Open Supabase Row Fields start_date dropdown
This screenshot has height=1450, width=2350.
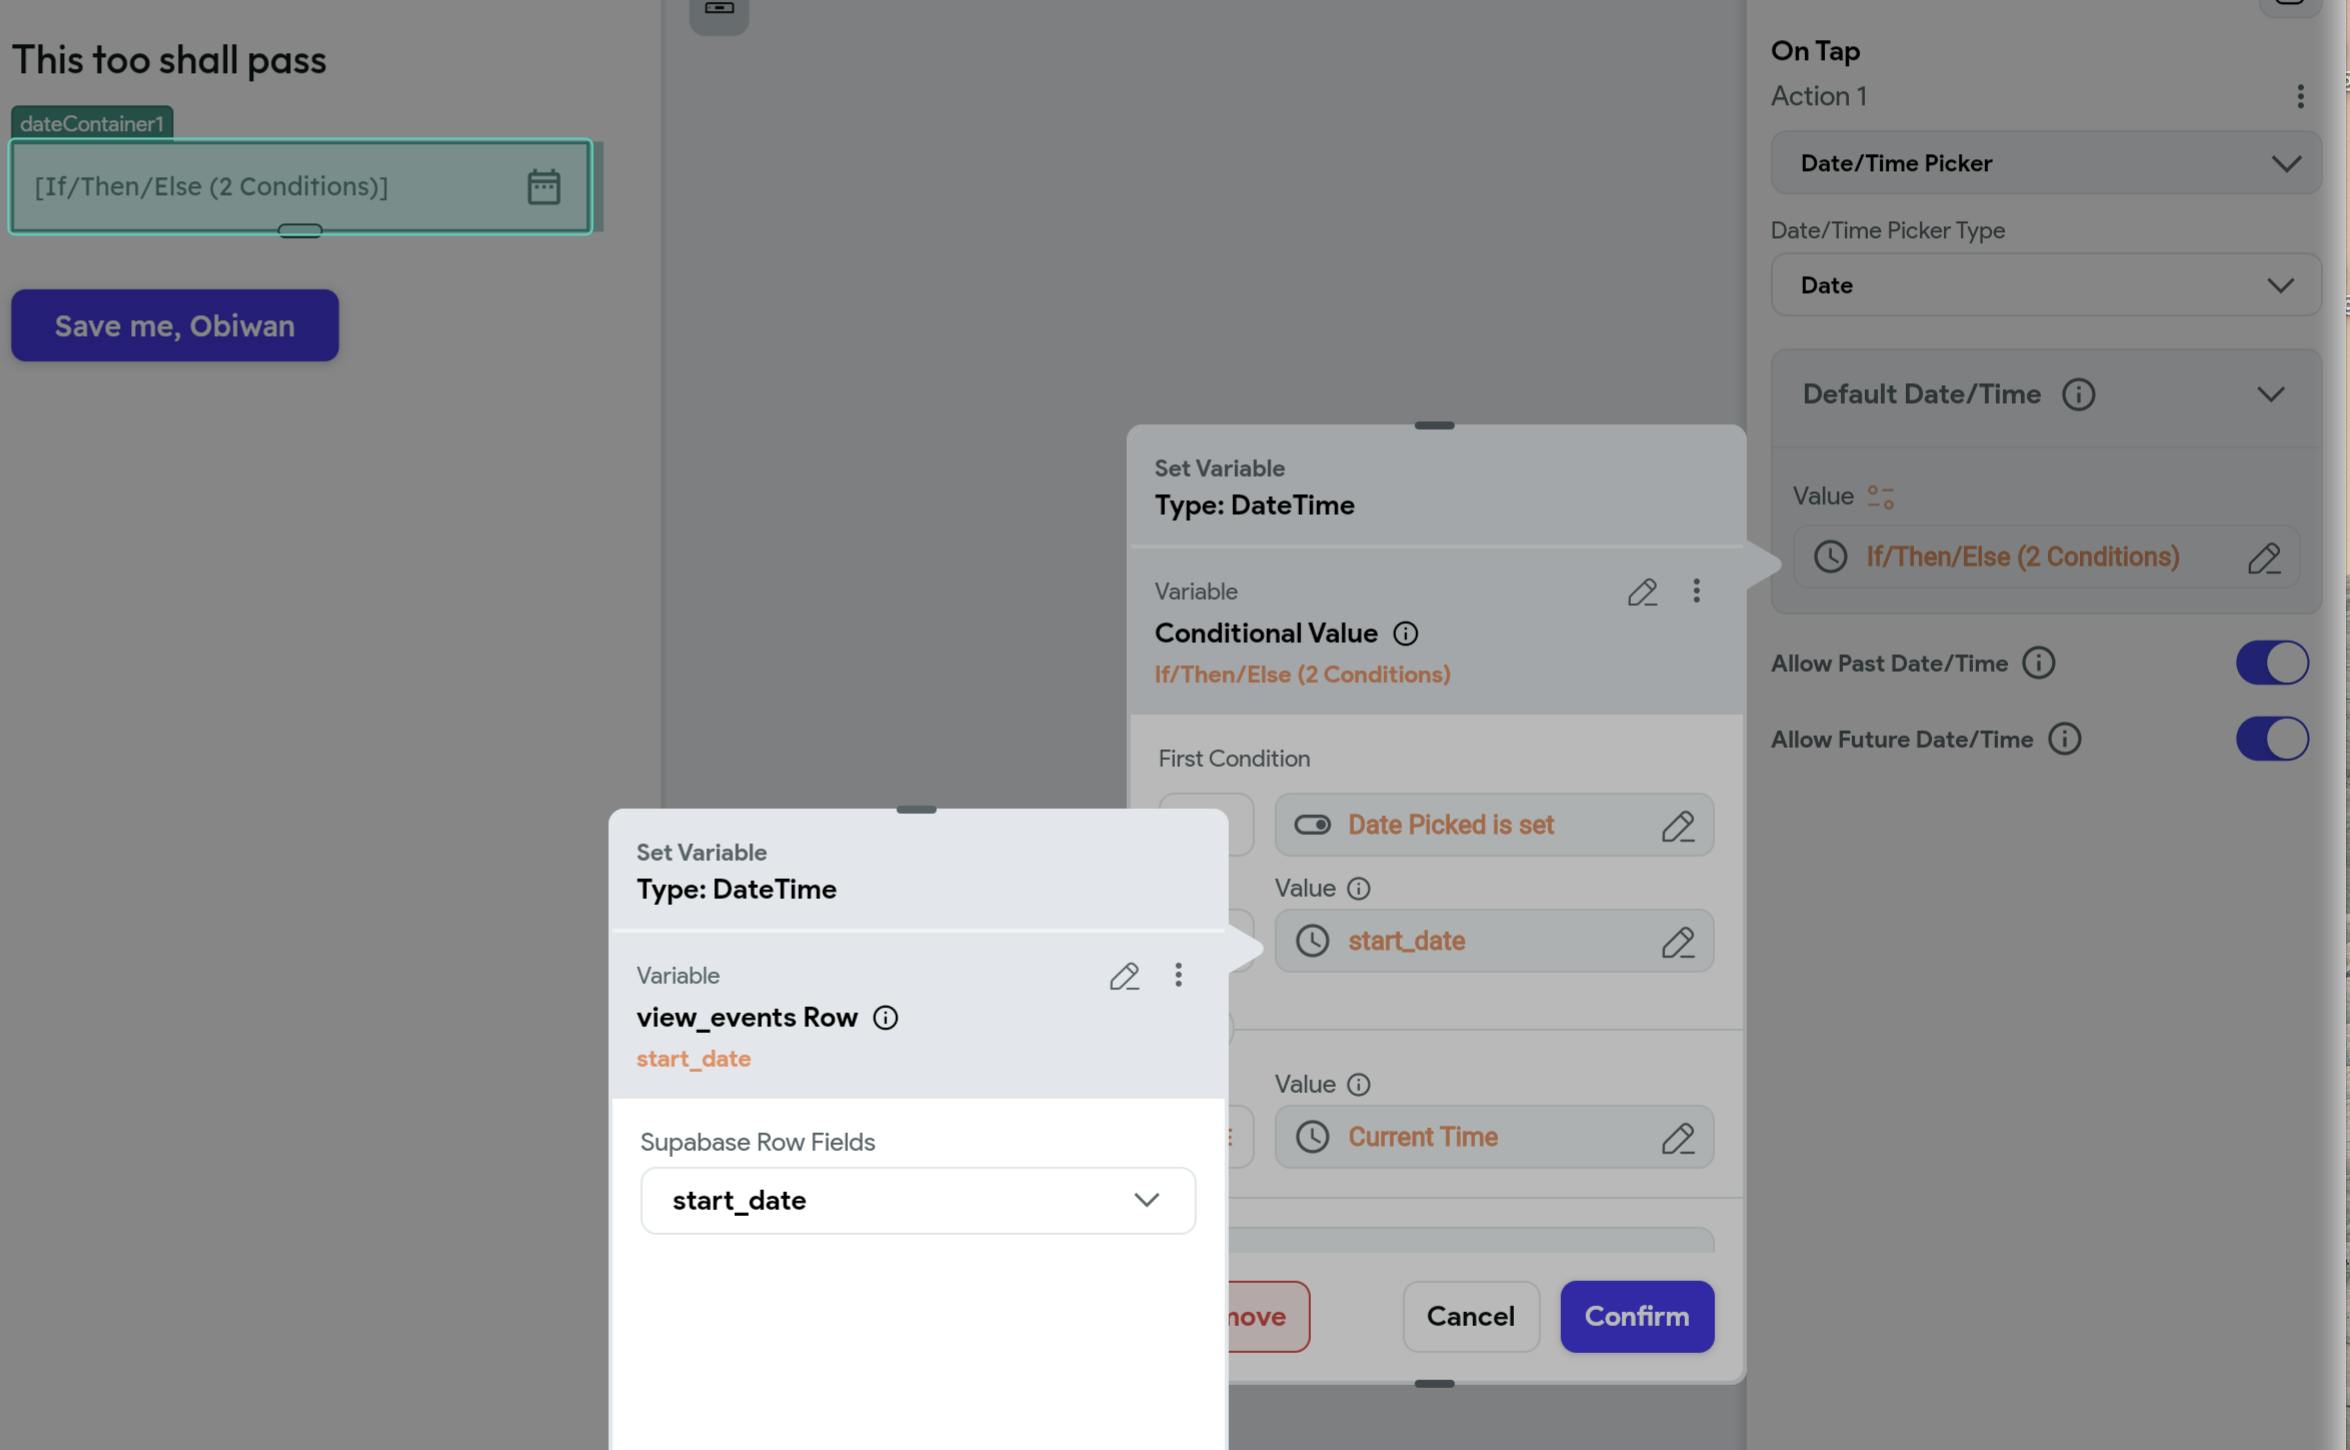[917, 1201]
